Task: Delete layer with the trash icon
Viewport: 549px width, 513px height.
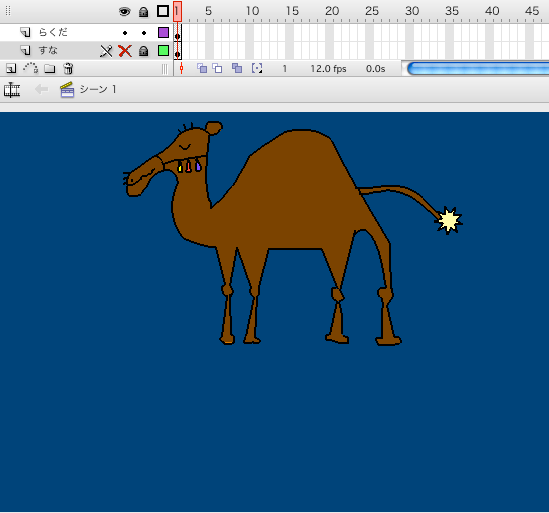Action: (x=68, y=68)
